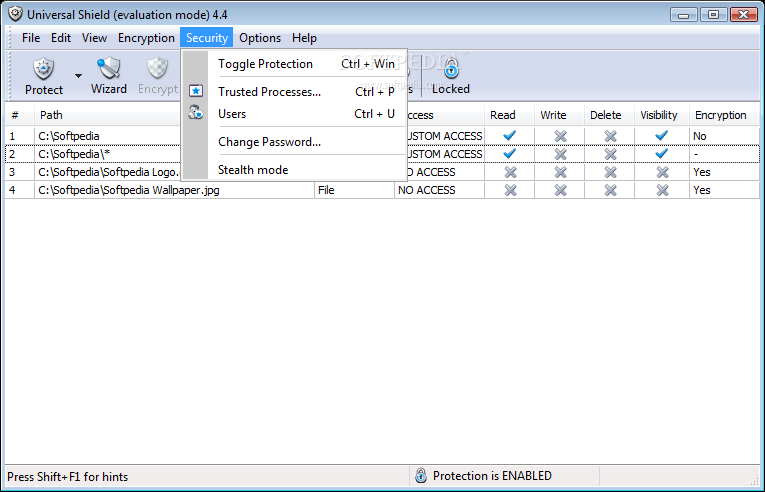Click the File type cell in row 4
Viewport: 765px width, 492px height.
pos(354,190)
